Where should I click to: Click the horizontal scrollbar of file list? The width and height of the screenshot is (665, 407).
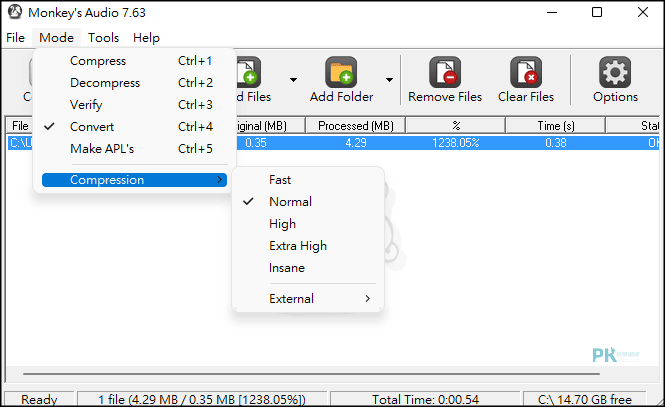tap(311, 374)
